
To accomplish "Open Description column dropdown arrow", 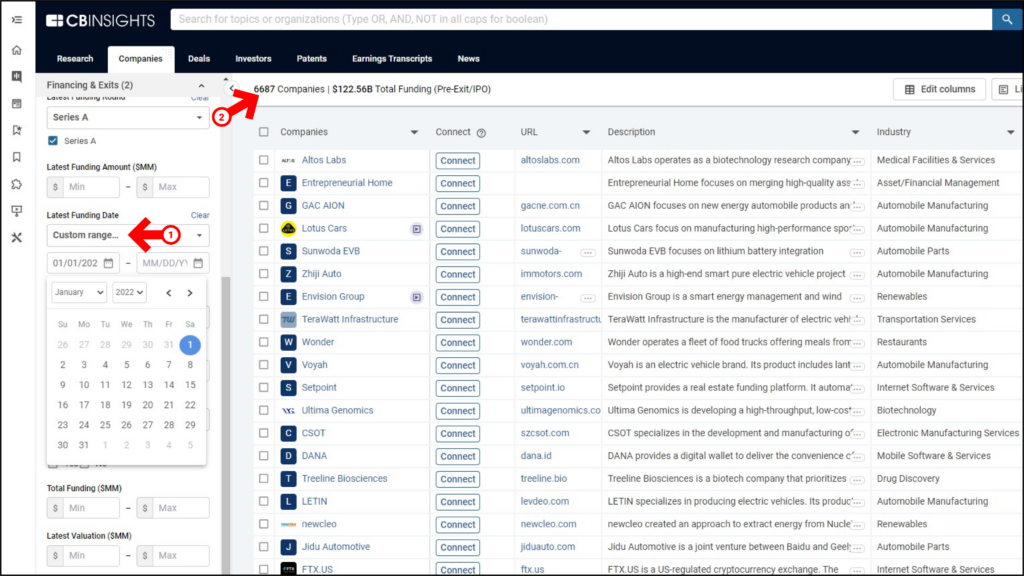I will tap(855, 133).
